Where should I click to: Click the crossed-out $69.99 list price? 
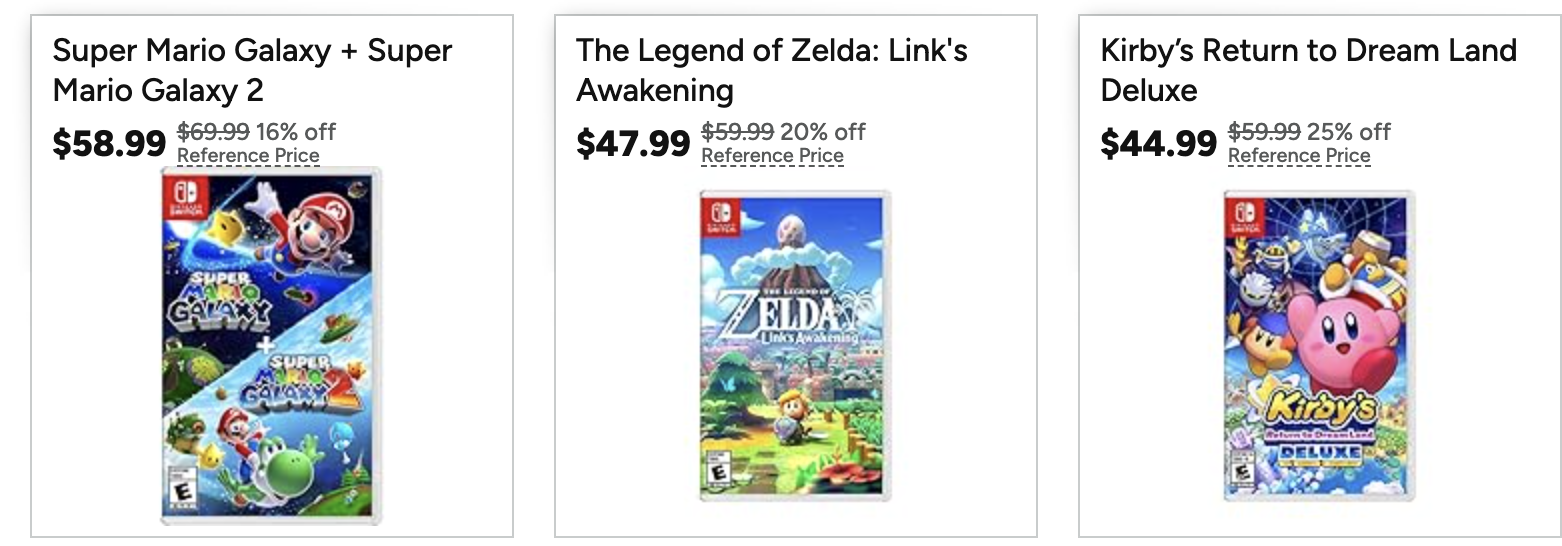[x=213, y=132]
